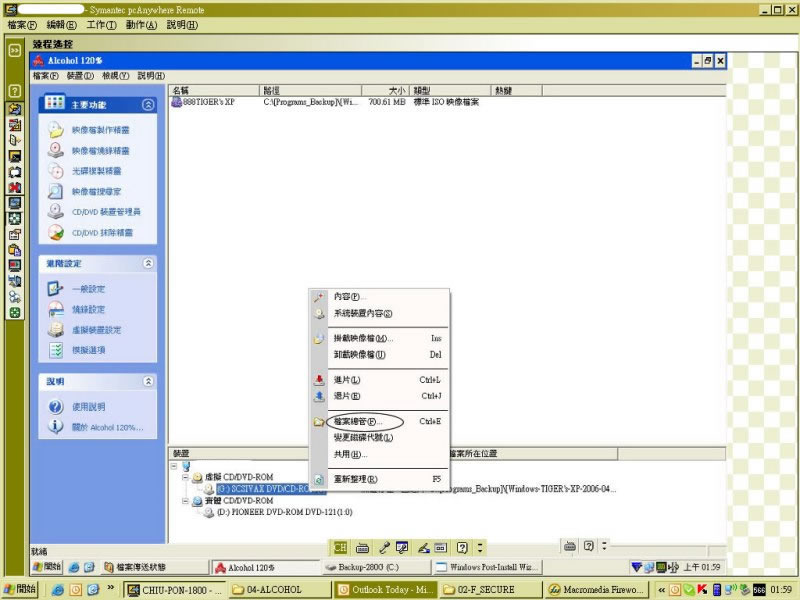Collapse the 虛擬 CD/DVD-ROM tree node
Viewport: 800px width, 600px height.
(185, 478)
